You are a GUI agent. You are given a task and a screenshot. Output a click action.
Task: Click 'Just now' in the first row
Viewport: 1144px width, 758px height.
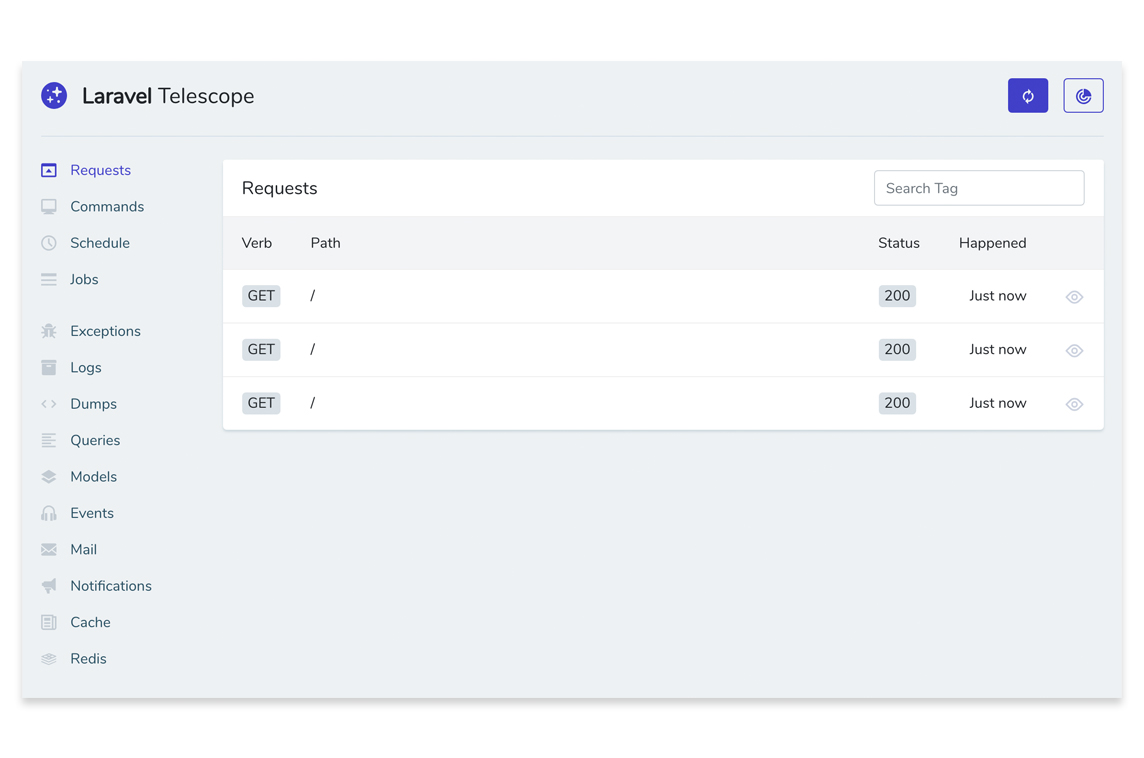(997, 295)
